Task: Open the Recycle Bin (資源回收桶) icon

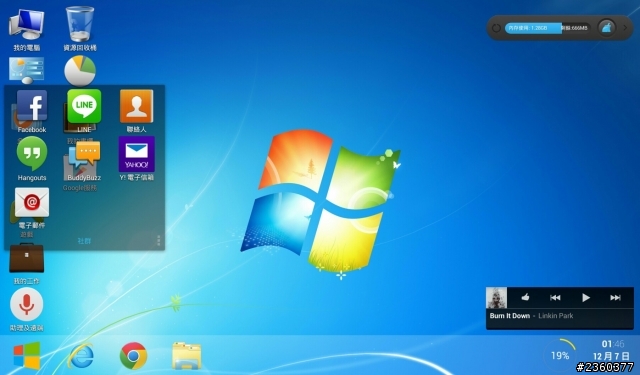Action: [80, 24]
